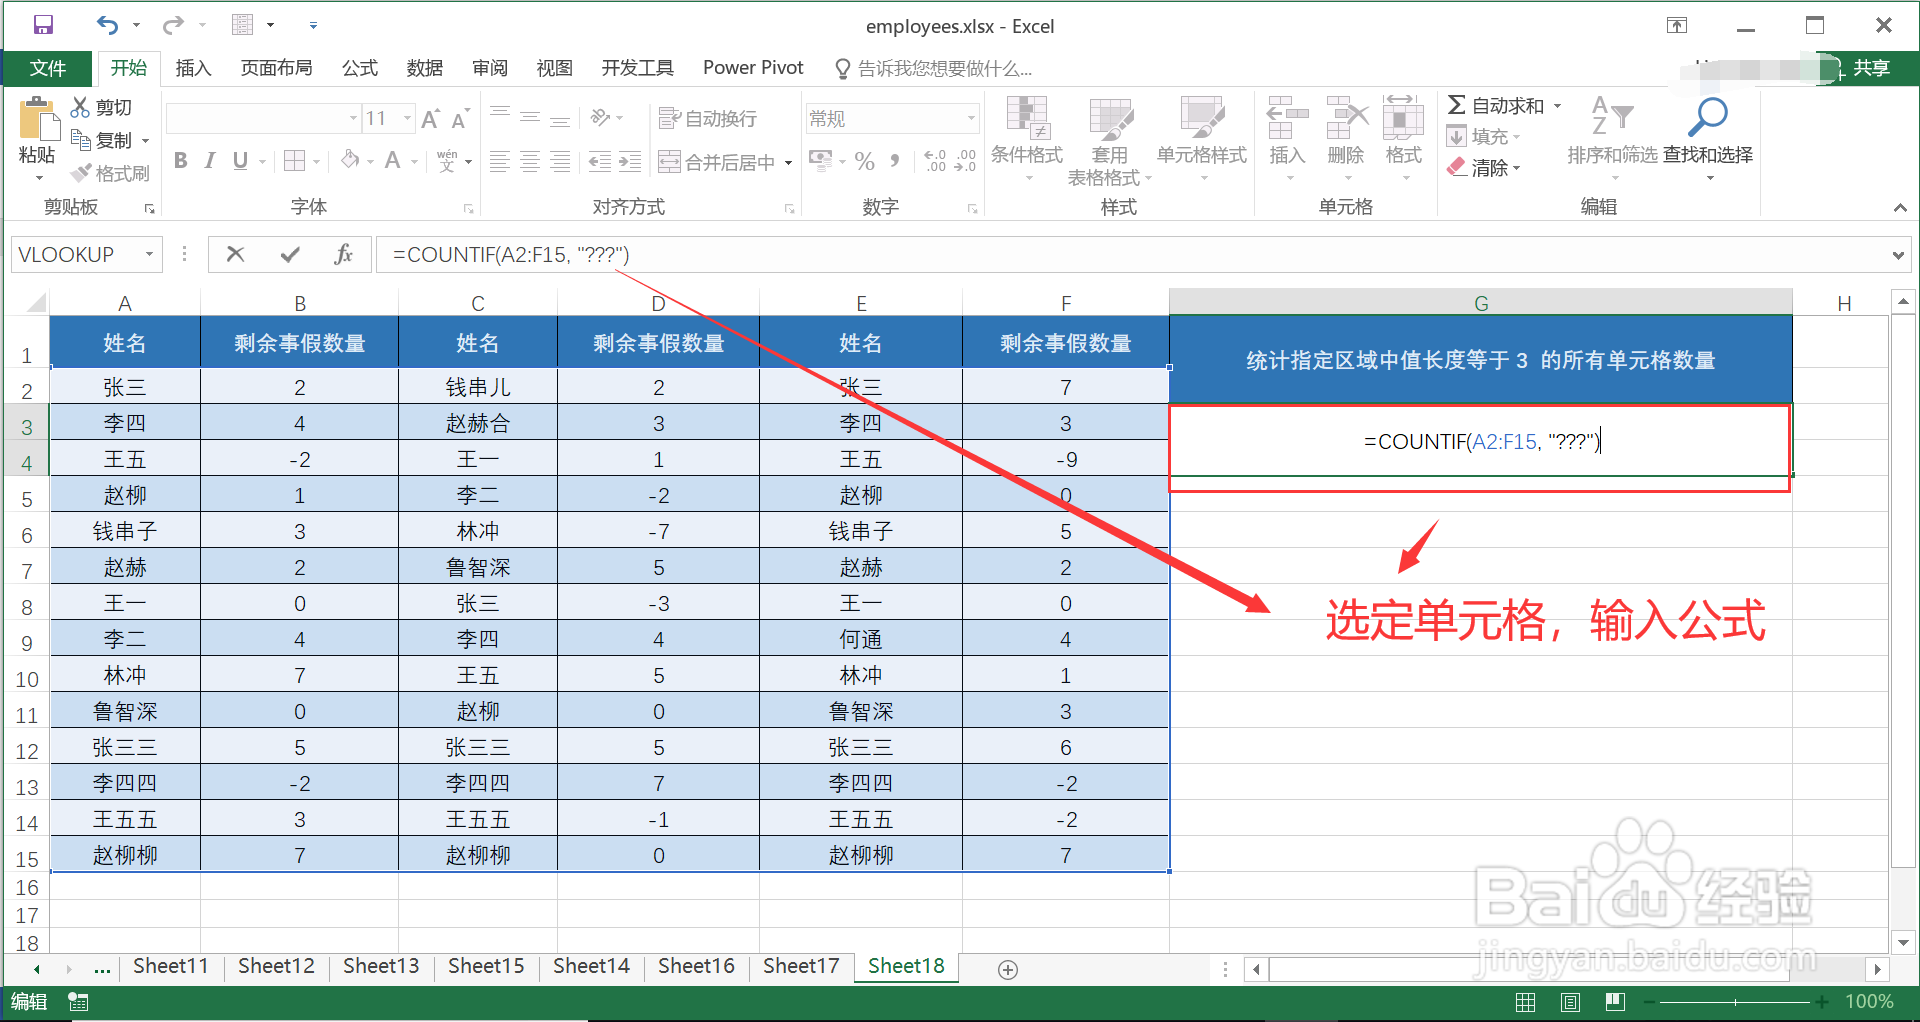
Task: Open the font size dropdown
Action: tap(407, 118)
